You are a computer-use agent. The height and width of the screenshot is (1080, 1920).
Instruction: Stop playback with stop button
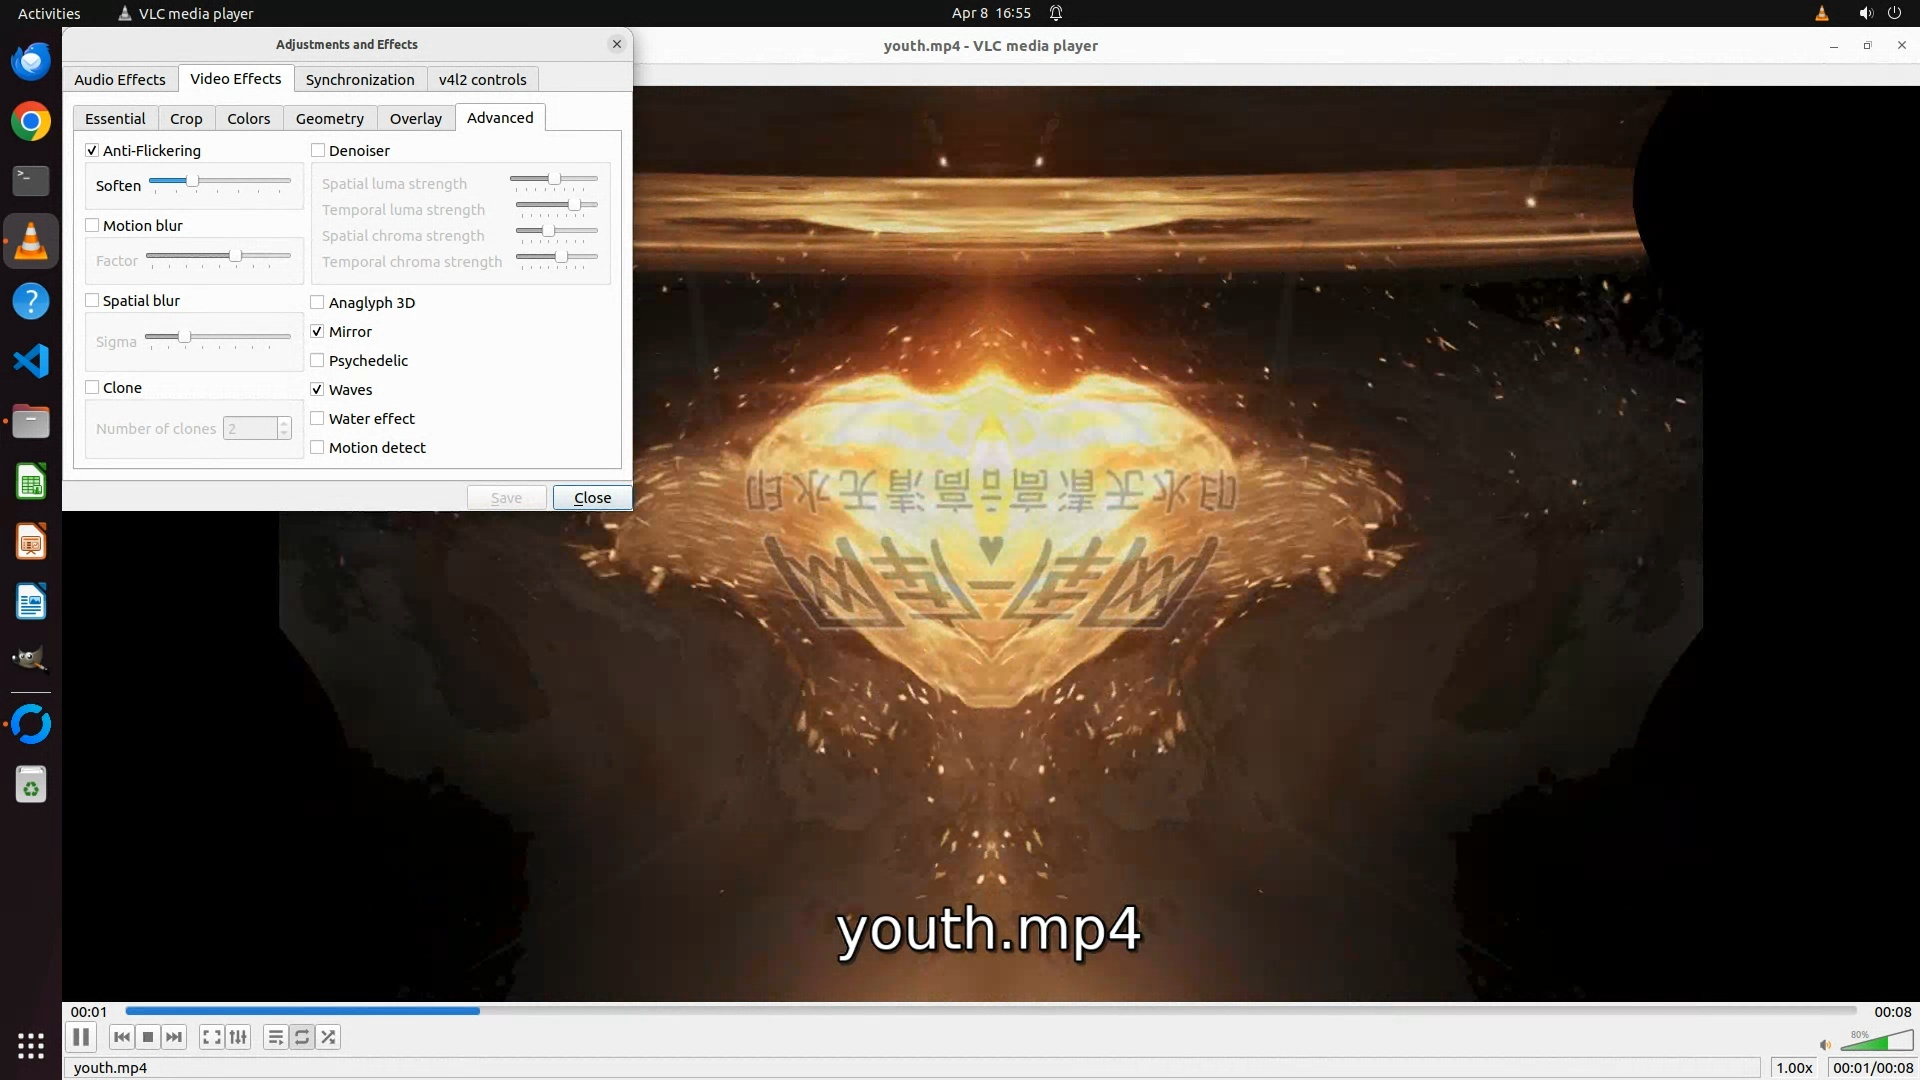tap(148, 1037)
